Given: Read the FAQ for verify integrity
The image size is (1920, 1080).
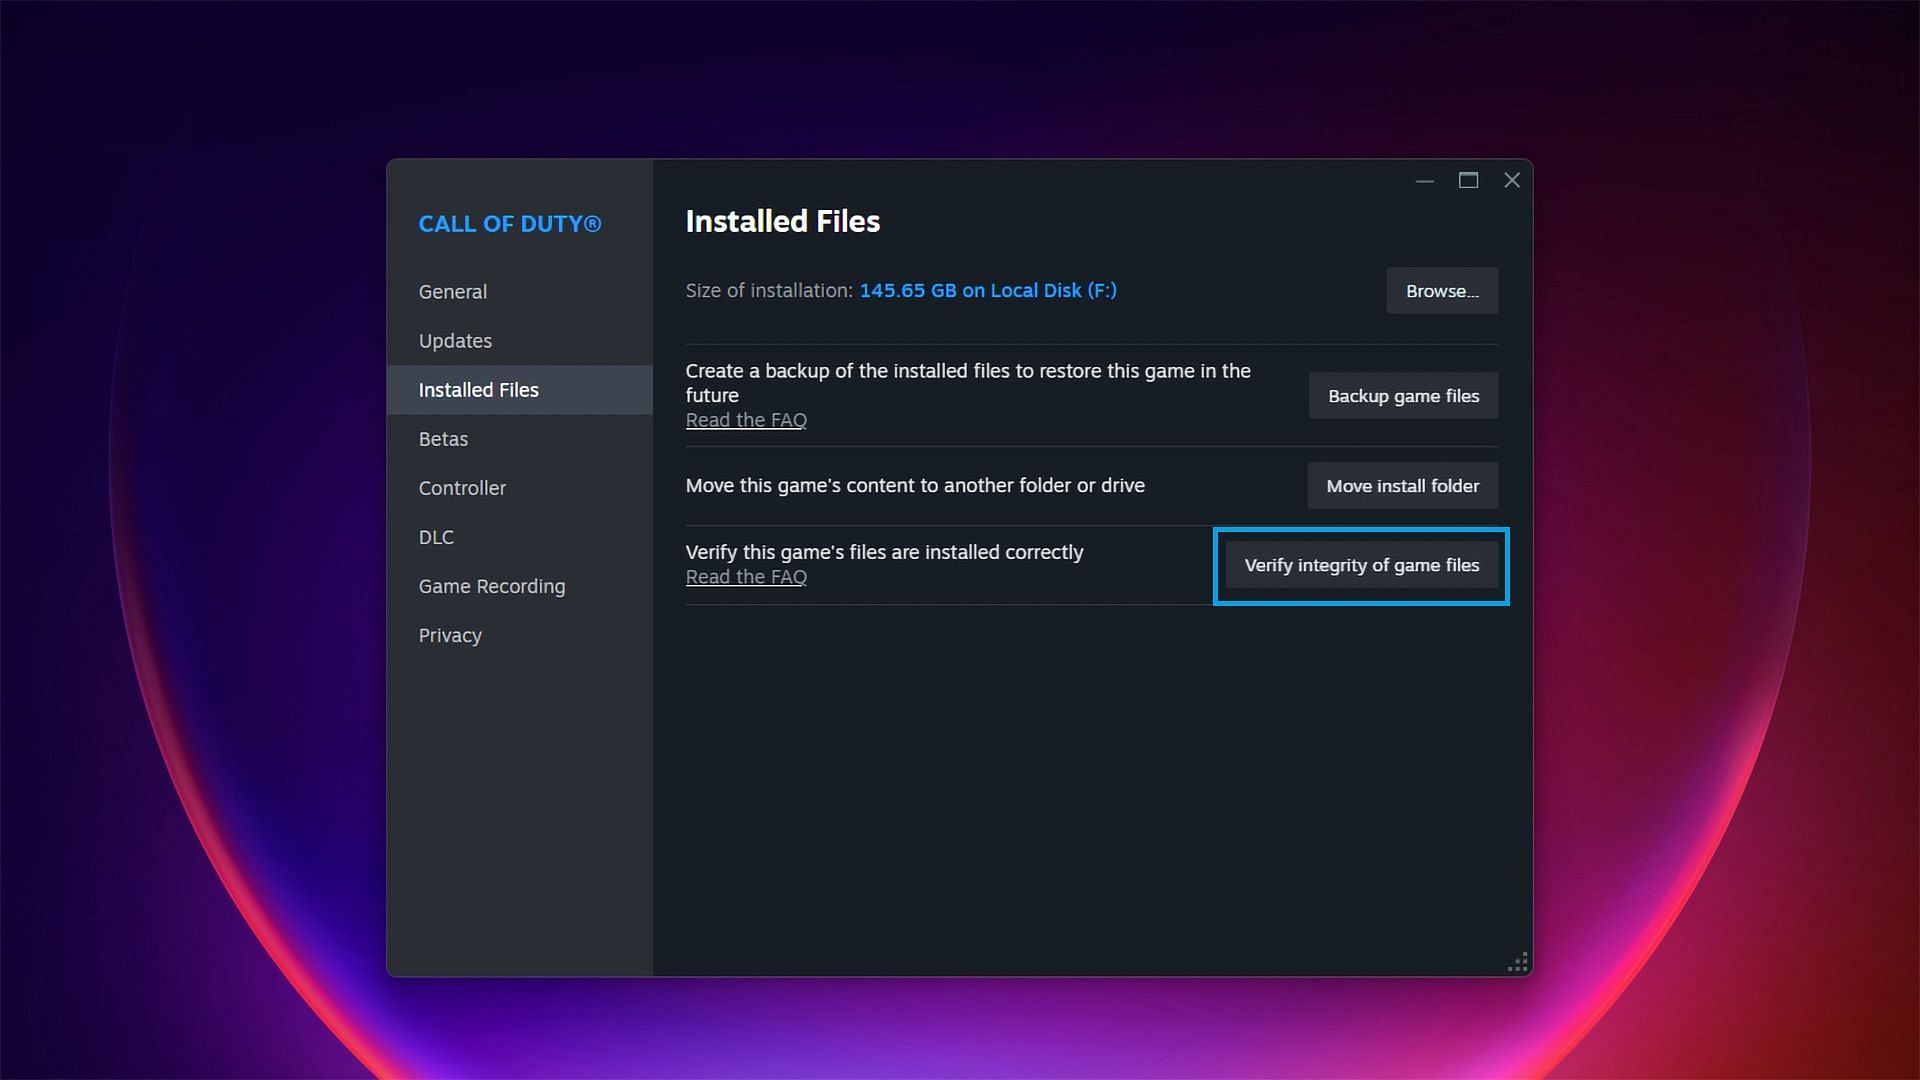Looking at the screenshot, I should (x=745, y=576).
